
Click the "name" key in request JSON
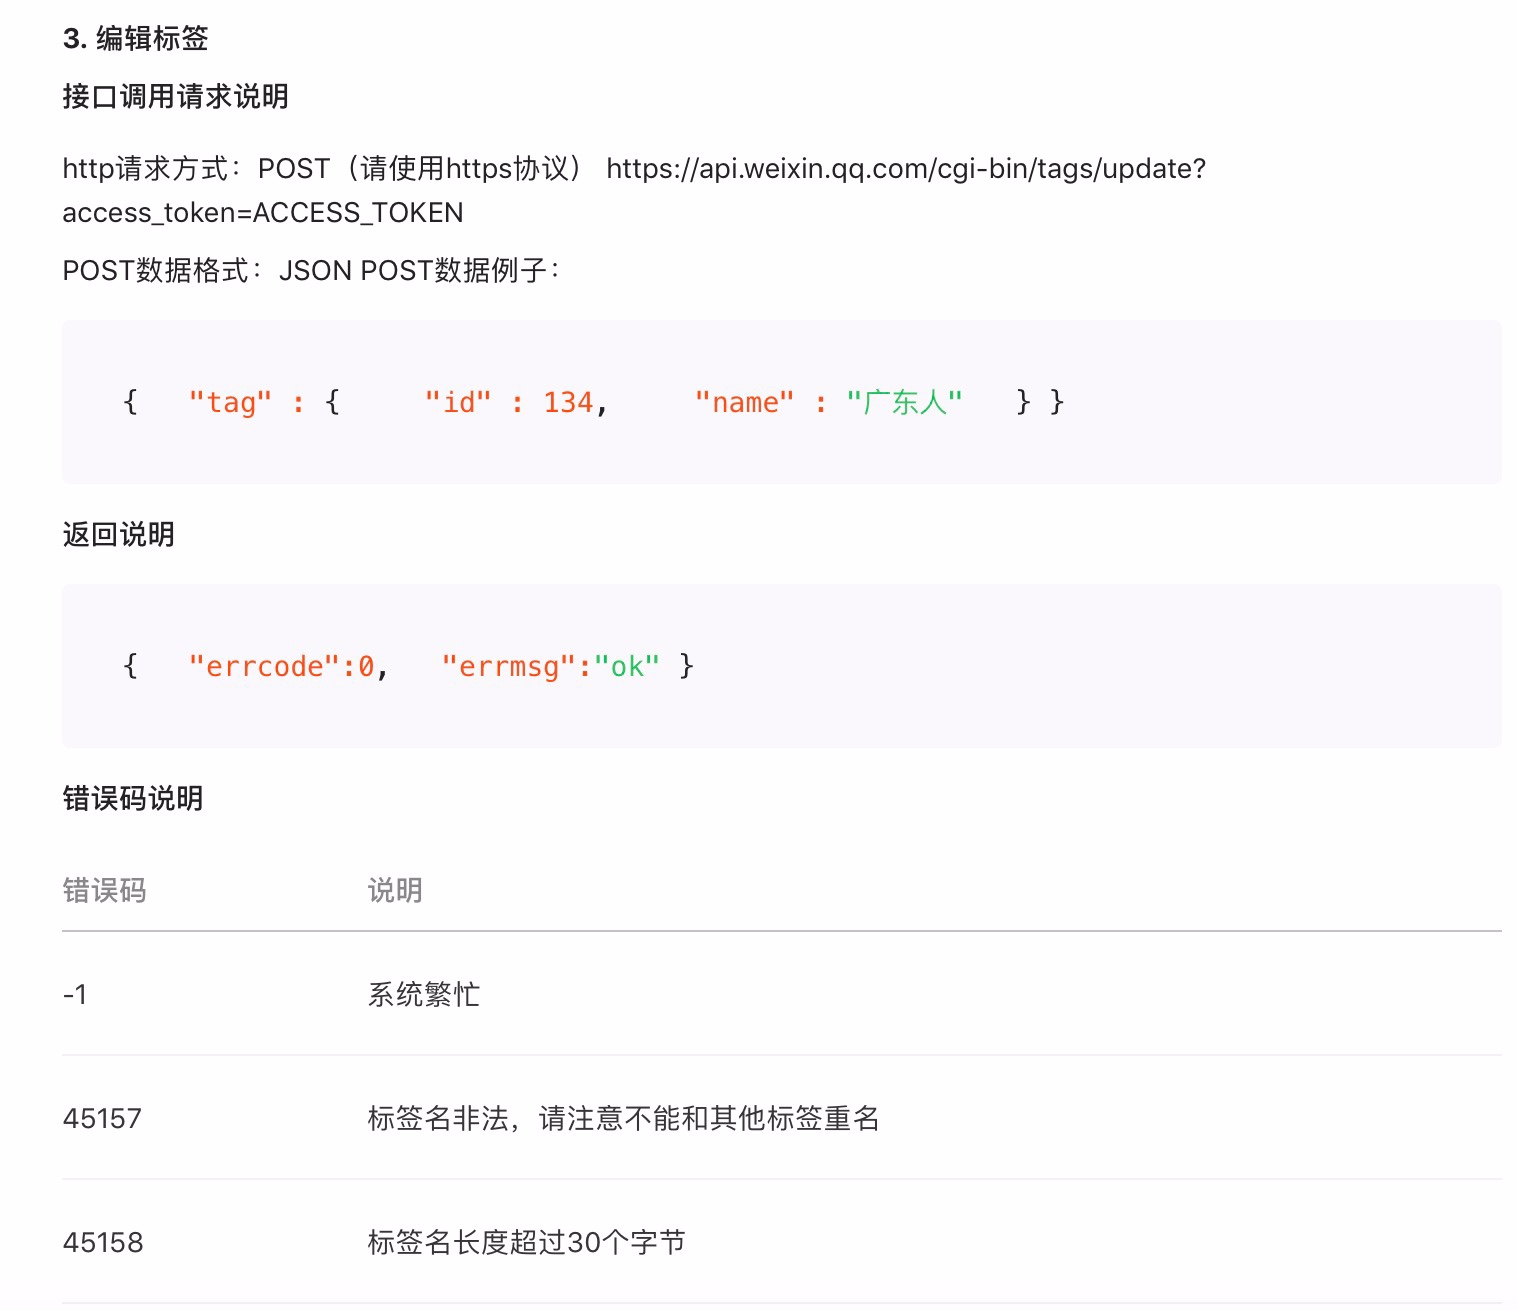[744, 402]
